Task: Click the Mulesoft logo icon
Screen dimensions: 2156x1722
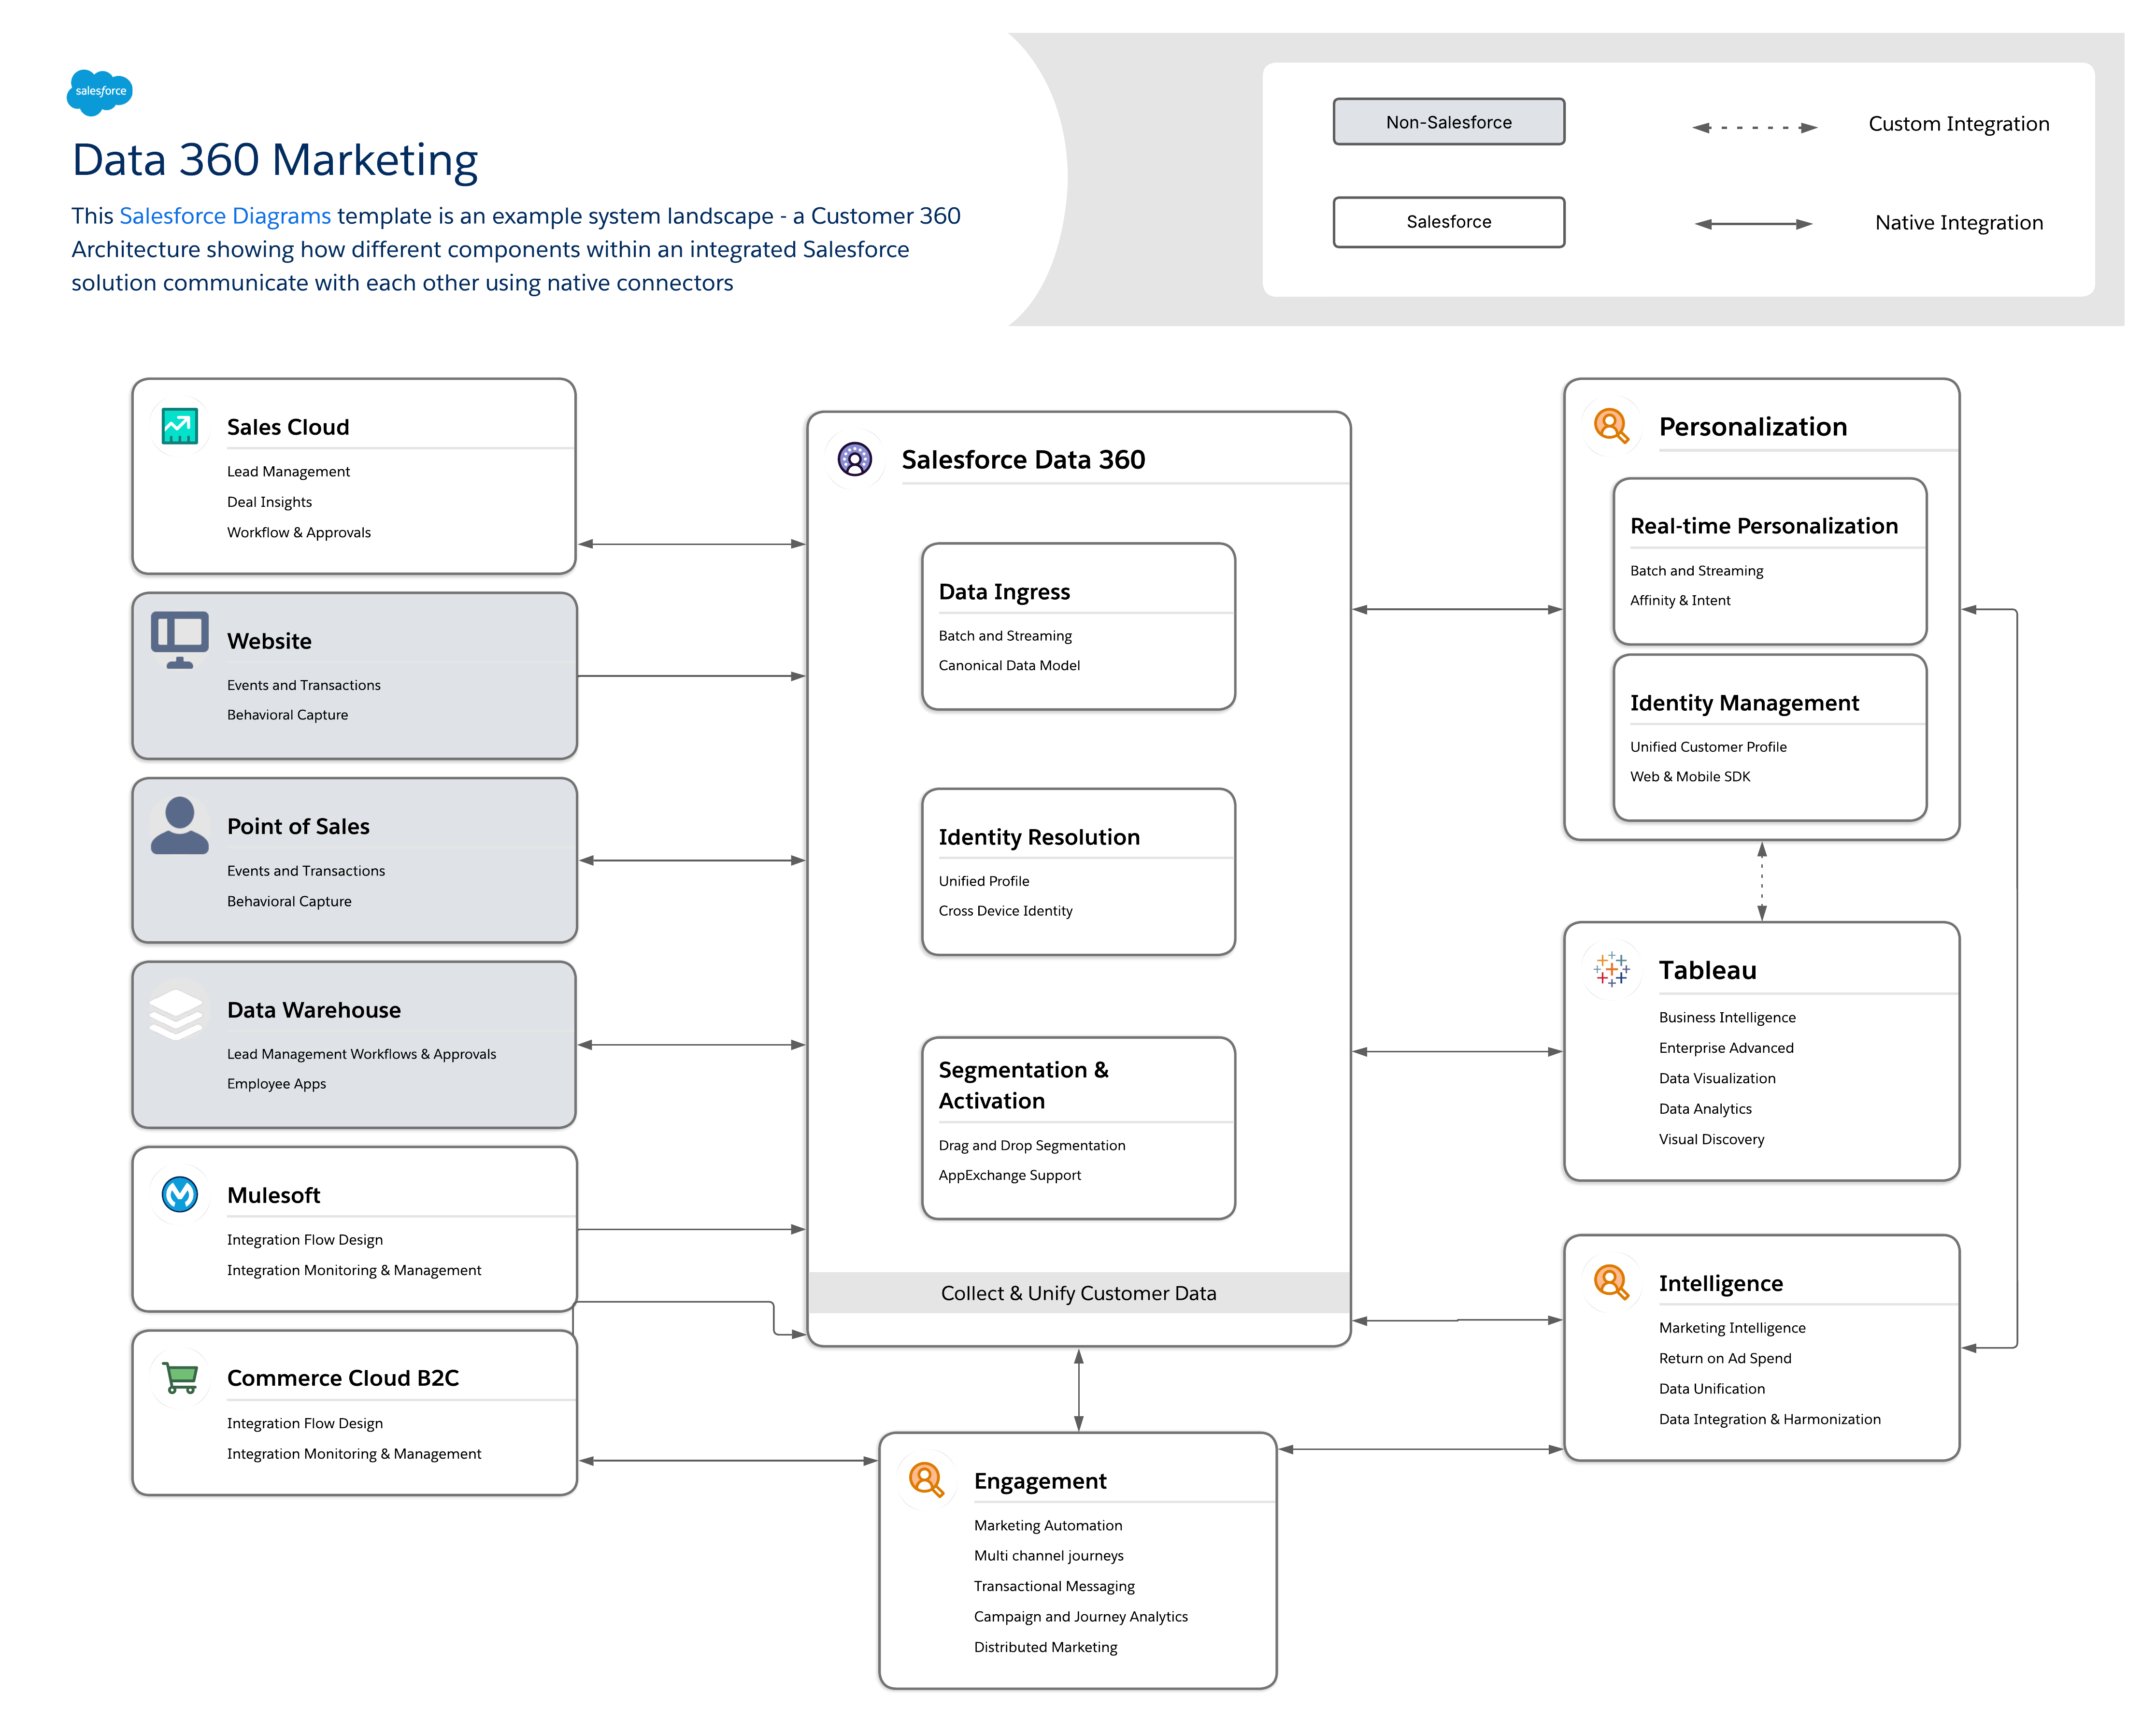Action: (x=180, y=1194)
